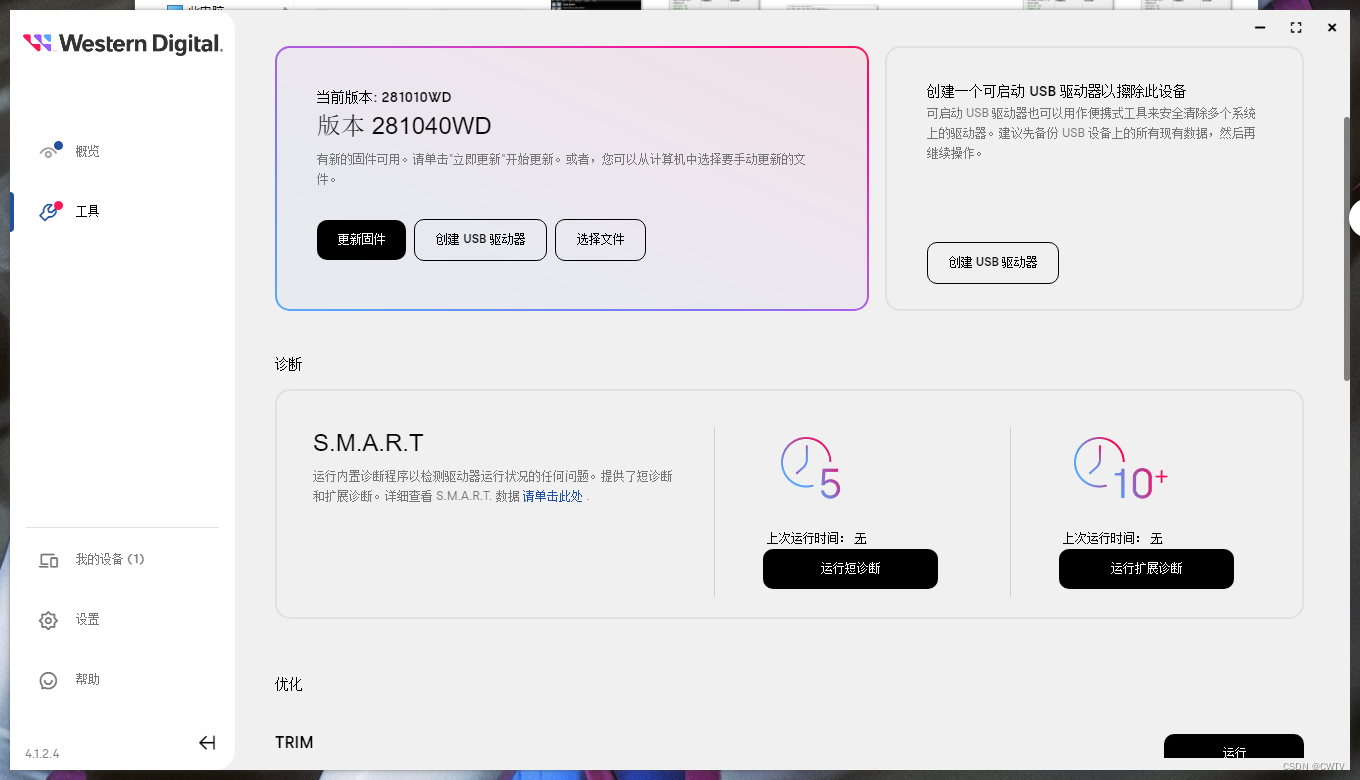Viewport: 1360px width, 780px height.
Task: Collapse the sidebar with the arrow icon
Action: coord(207,742)
